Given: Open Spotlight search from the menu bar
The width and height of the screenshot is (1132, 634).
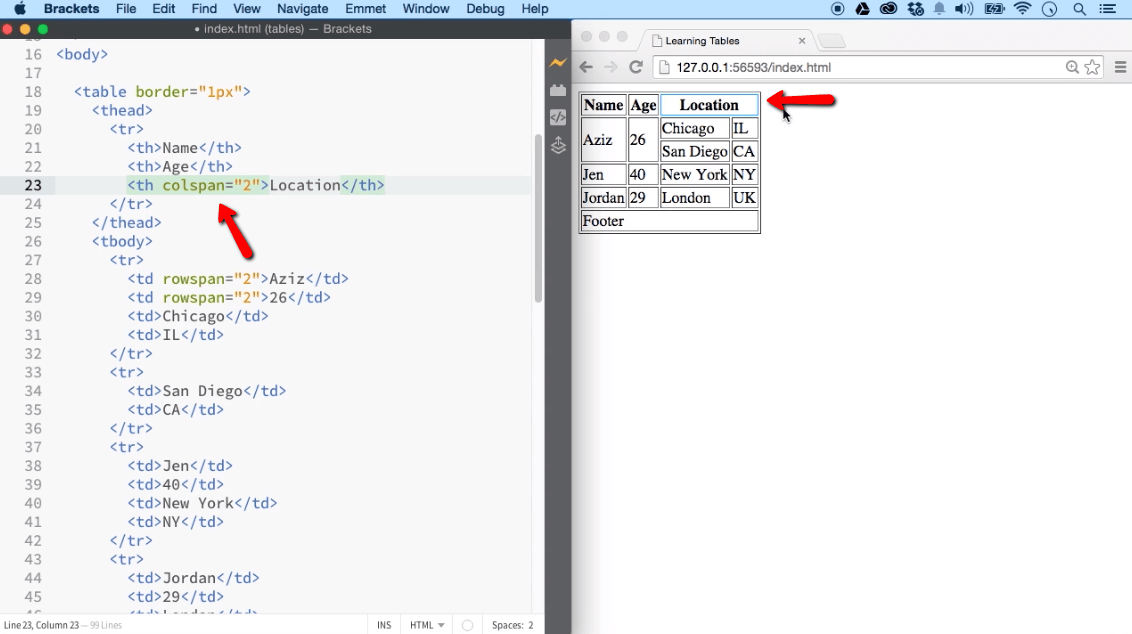Looking at the screenshot, I should coord(1080,9).
